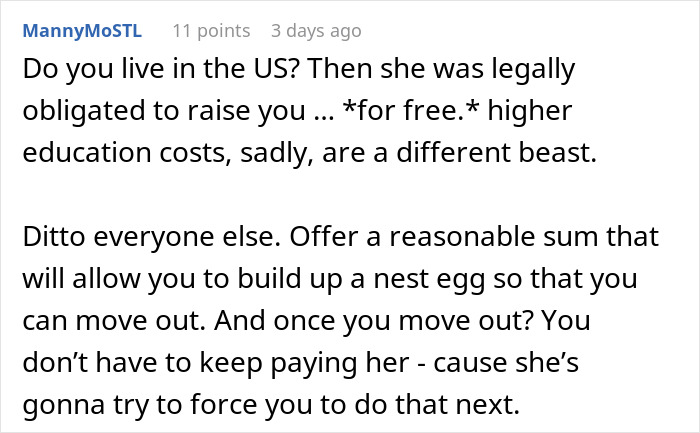Click the question "Do you live in the US?"
This screenshot has width=700, height=433.
point(151,70)
